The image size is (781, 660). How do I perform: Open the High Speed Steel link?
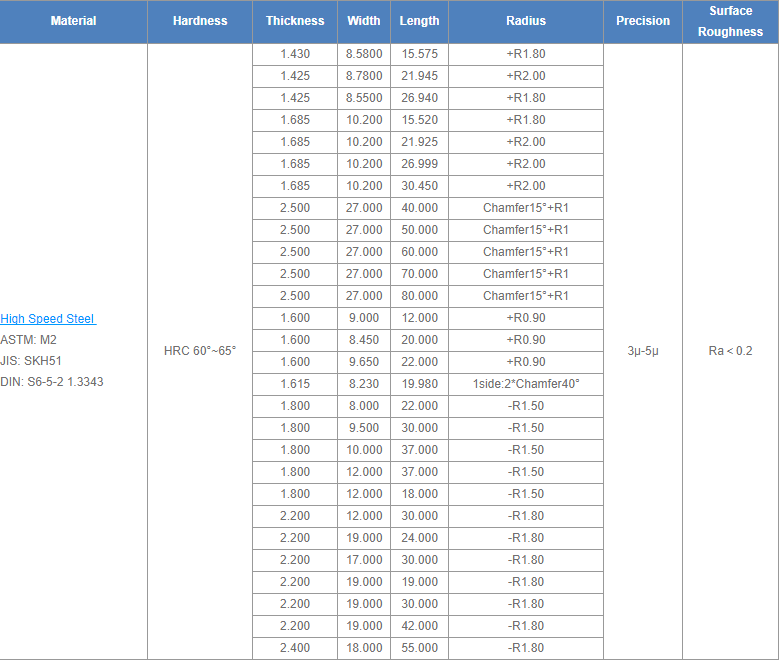click(x=48, y=319)
